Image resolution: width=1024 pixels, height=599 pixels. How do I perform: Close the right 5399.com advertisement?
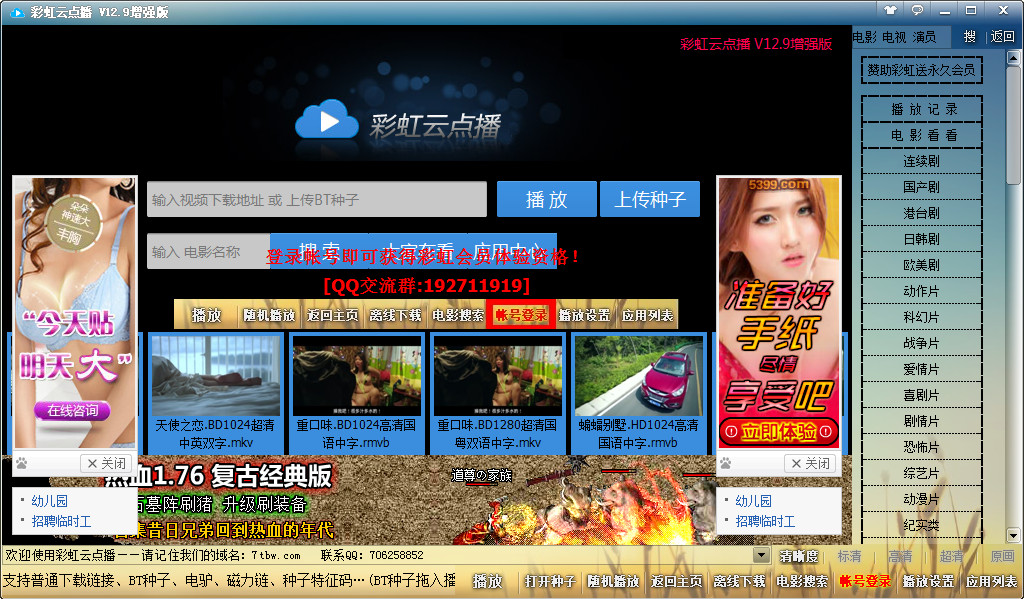[x=810, y=463]
